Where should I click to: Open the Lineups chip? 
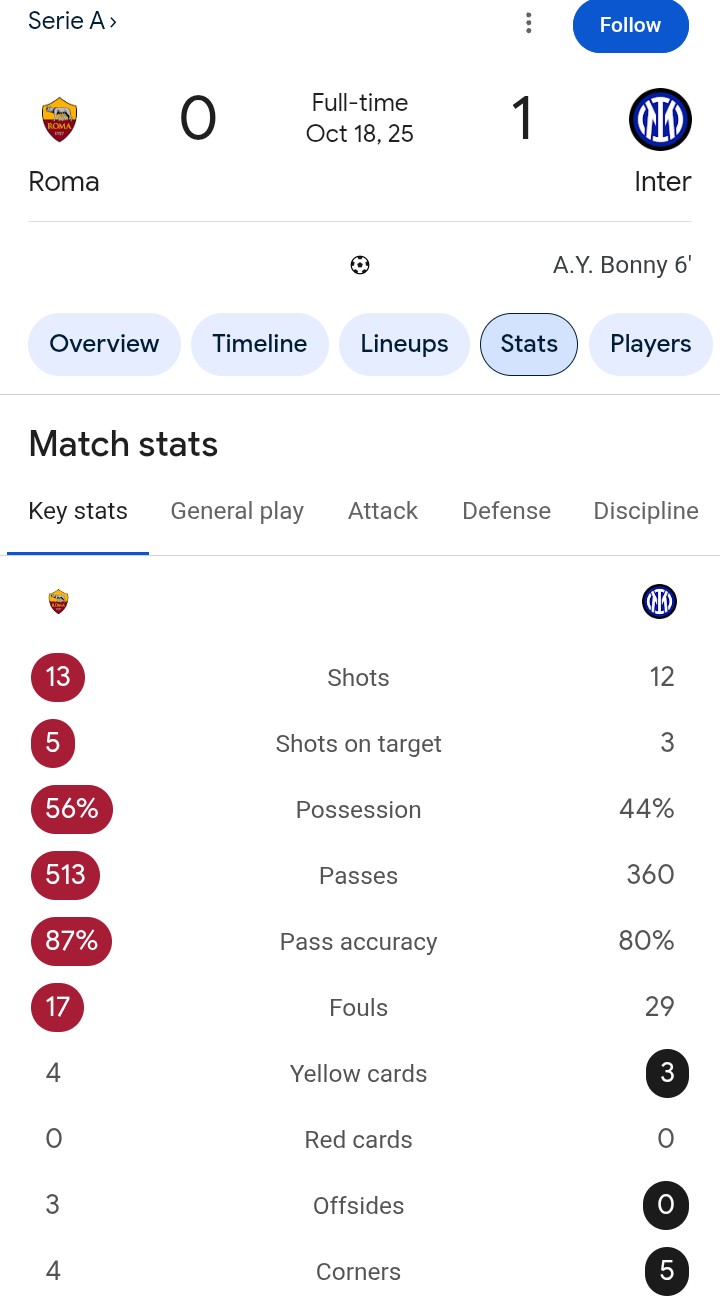click(404, 344)
